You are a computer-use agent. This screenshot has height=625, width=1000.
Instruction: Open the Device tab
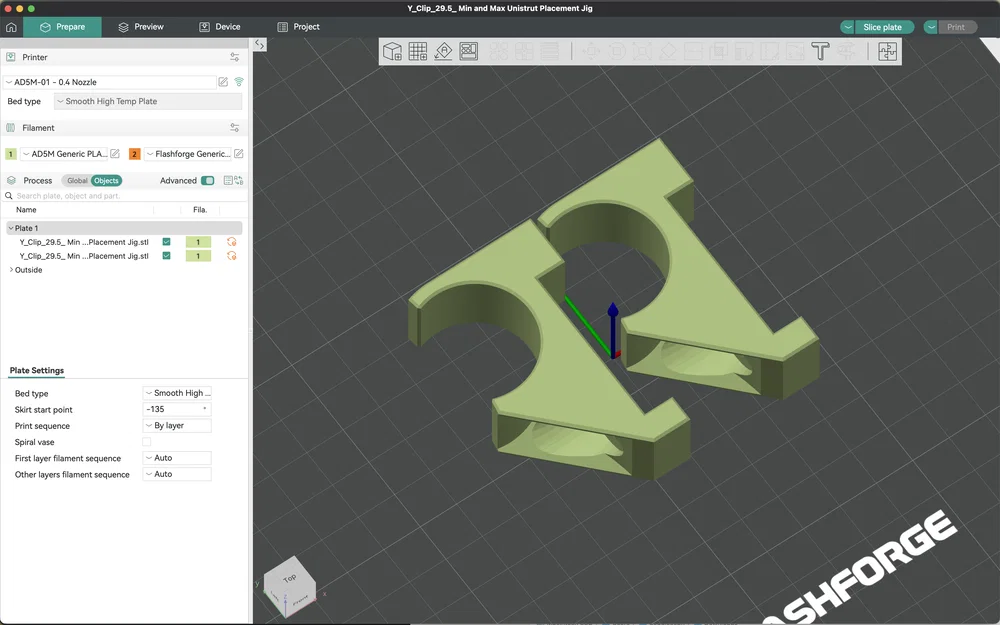[219, 27]
